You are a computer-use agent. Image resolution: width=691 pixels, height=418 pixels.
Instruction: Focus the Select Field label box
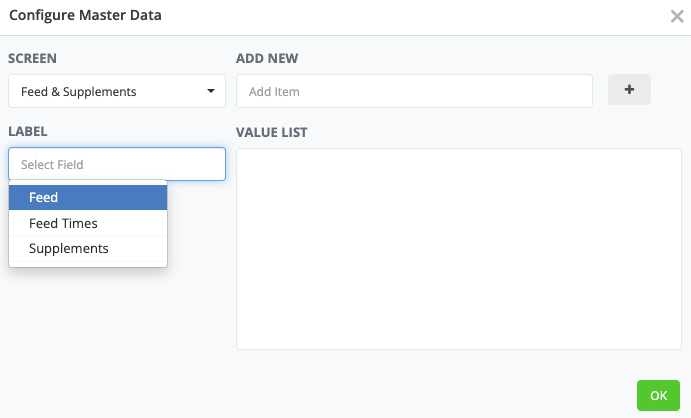[117, 164]
